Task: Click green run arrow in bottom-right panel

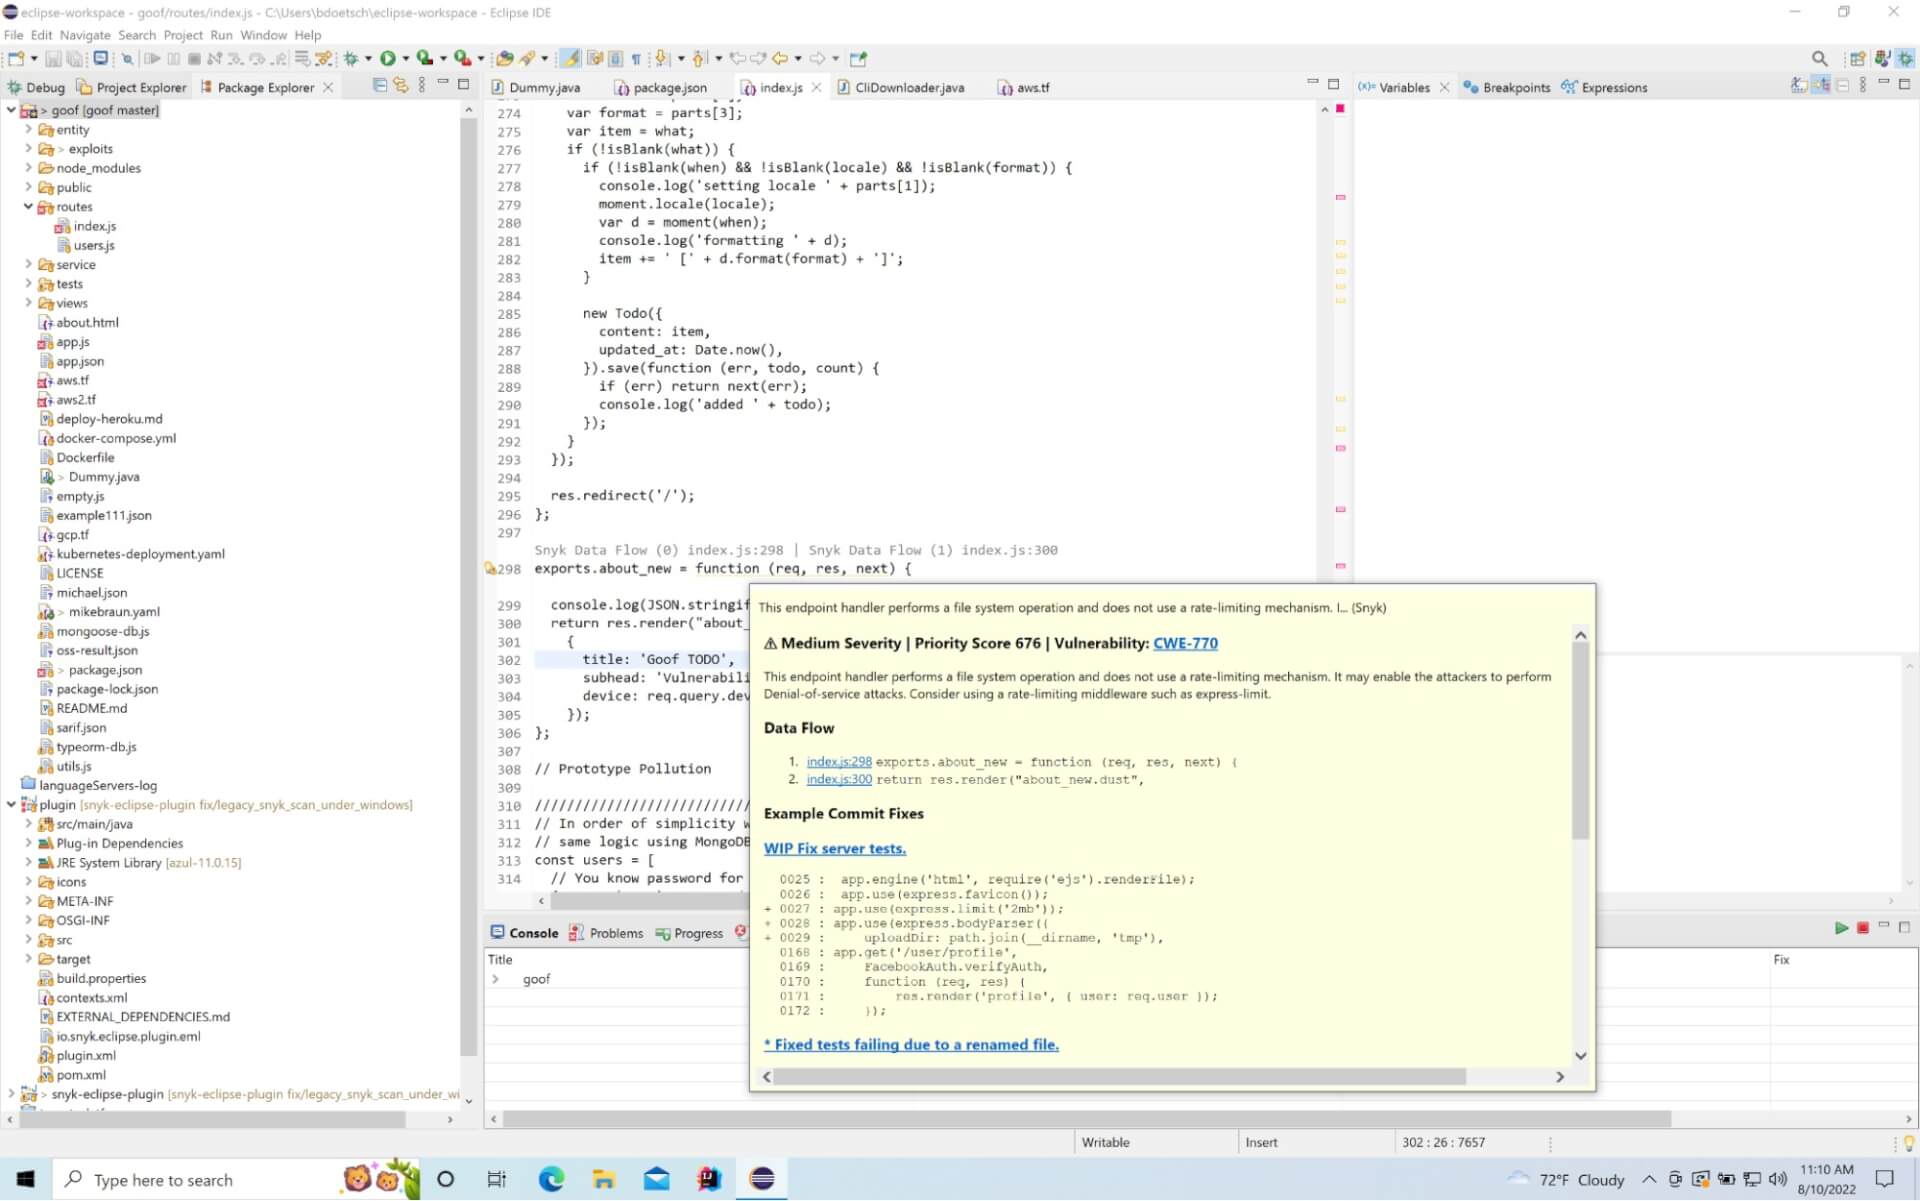Action: coord(1841,929)
